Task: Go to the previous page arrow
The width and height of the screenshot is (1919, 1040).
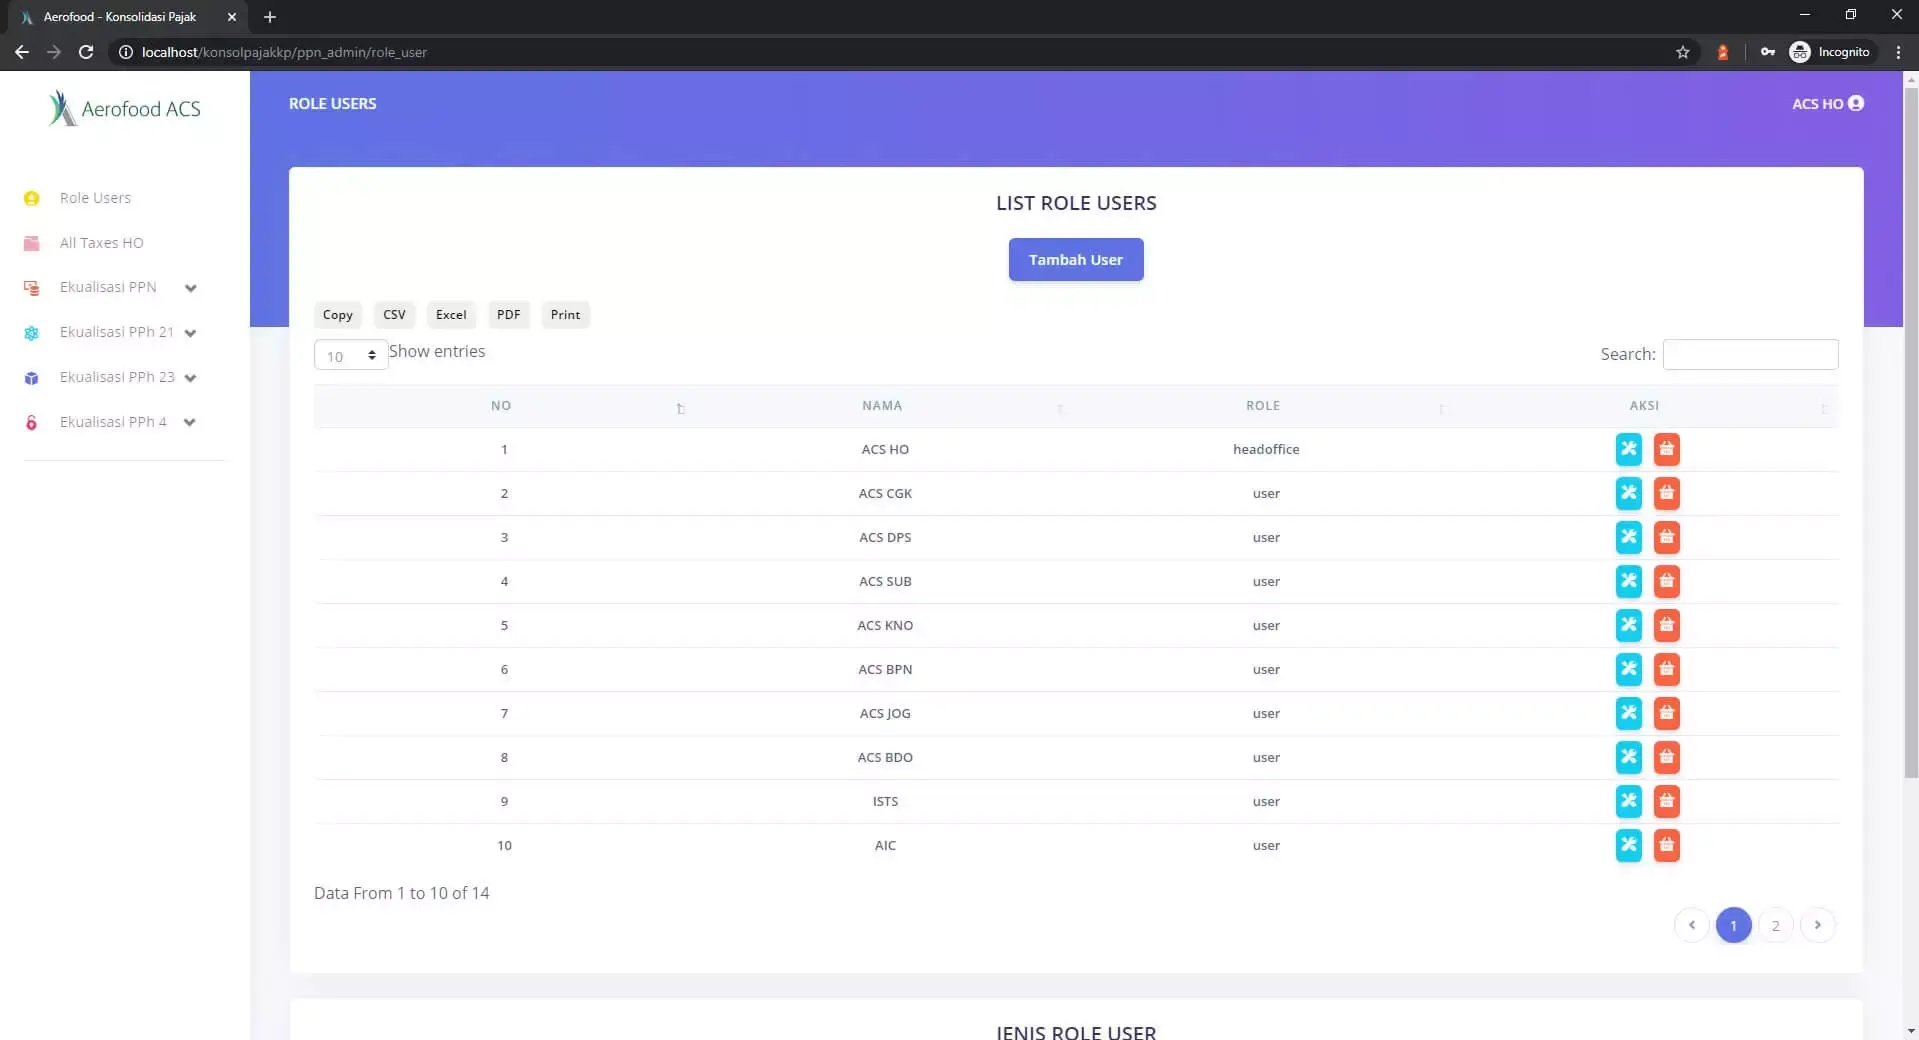Action: tap(1692, 925)
